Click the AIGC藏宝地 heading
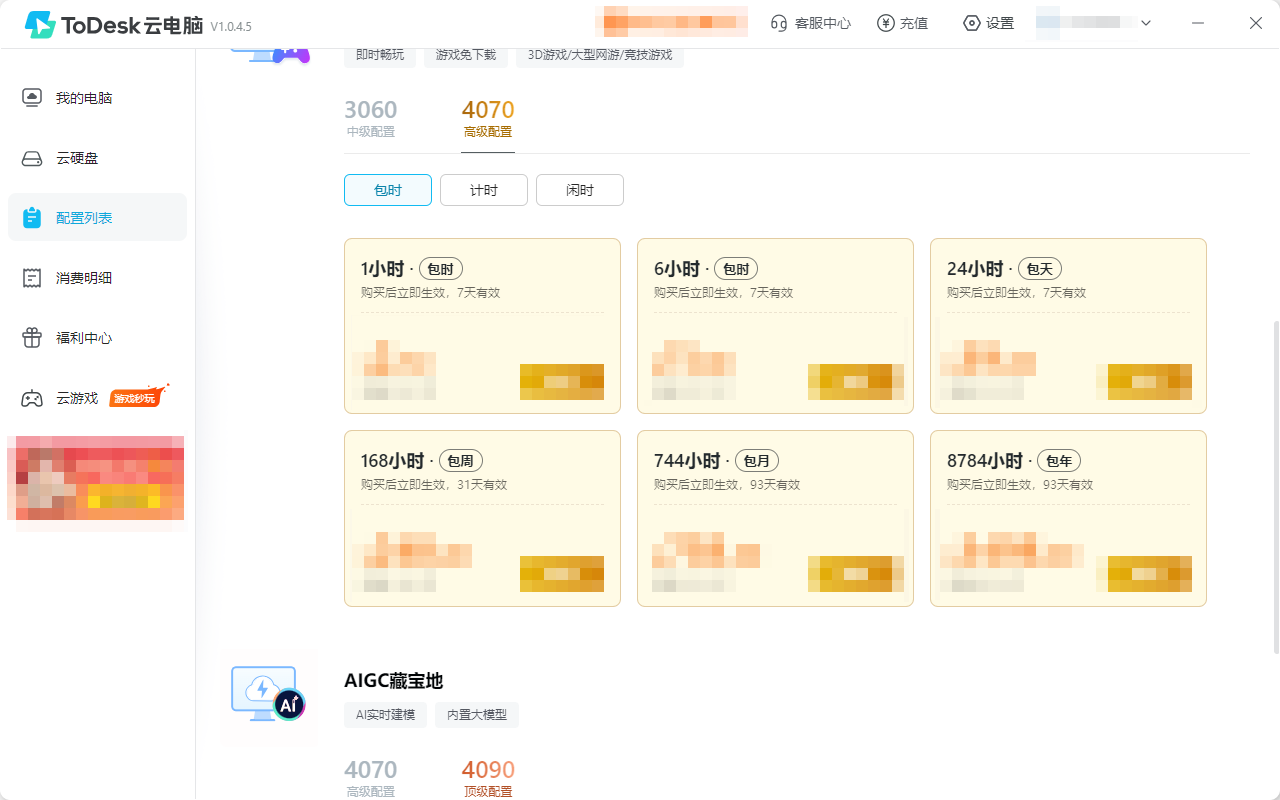 [x=394, y=681]
